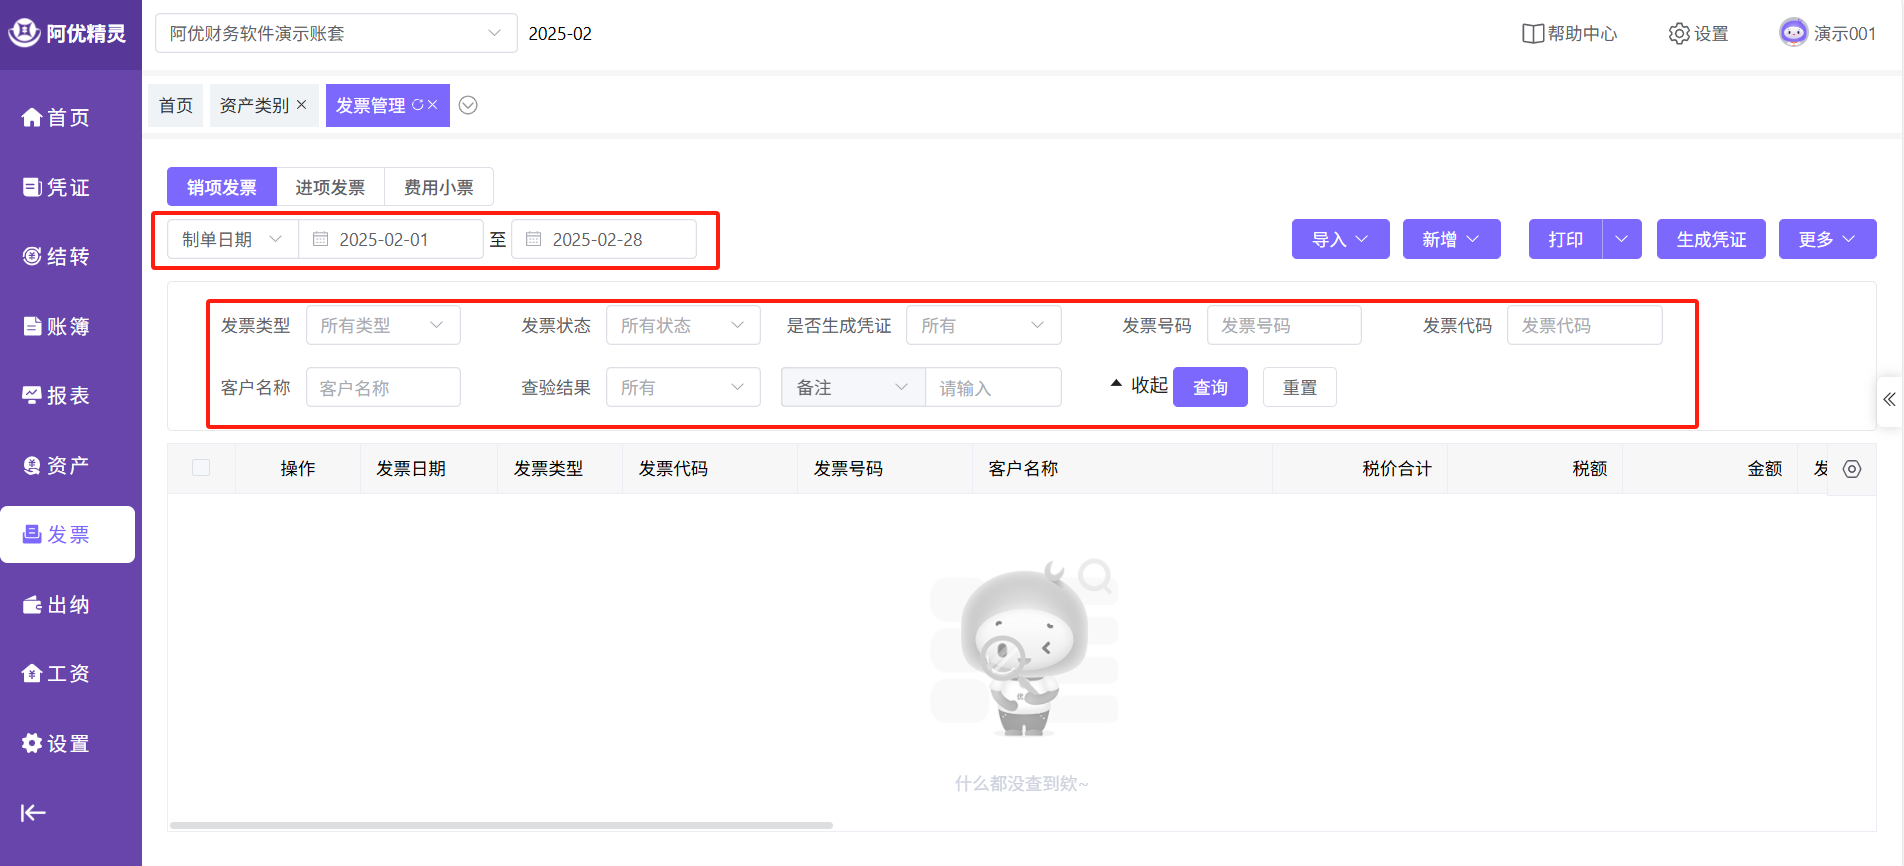Open 帮助中心 help center book icon
1904x866 pixels.
(1532, 34)
